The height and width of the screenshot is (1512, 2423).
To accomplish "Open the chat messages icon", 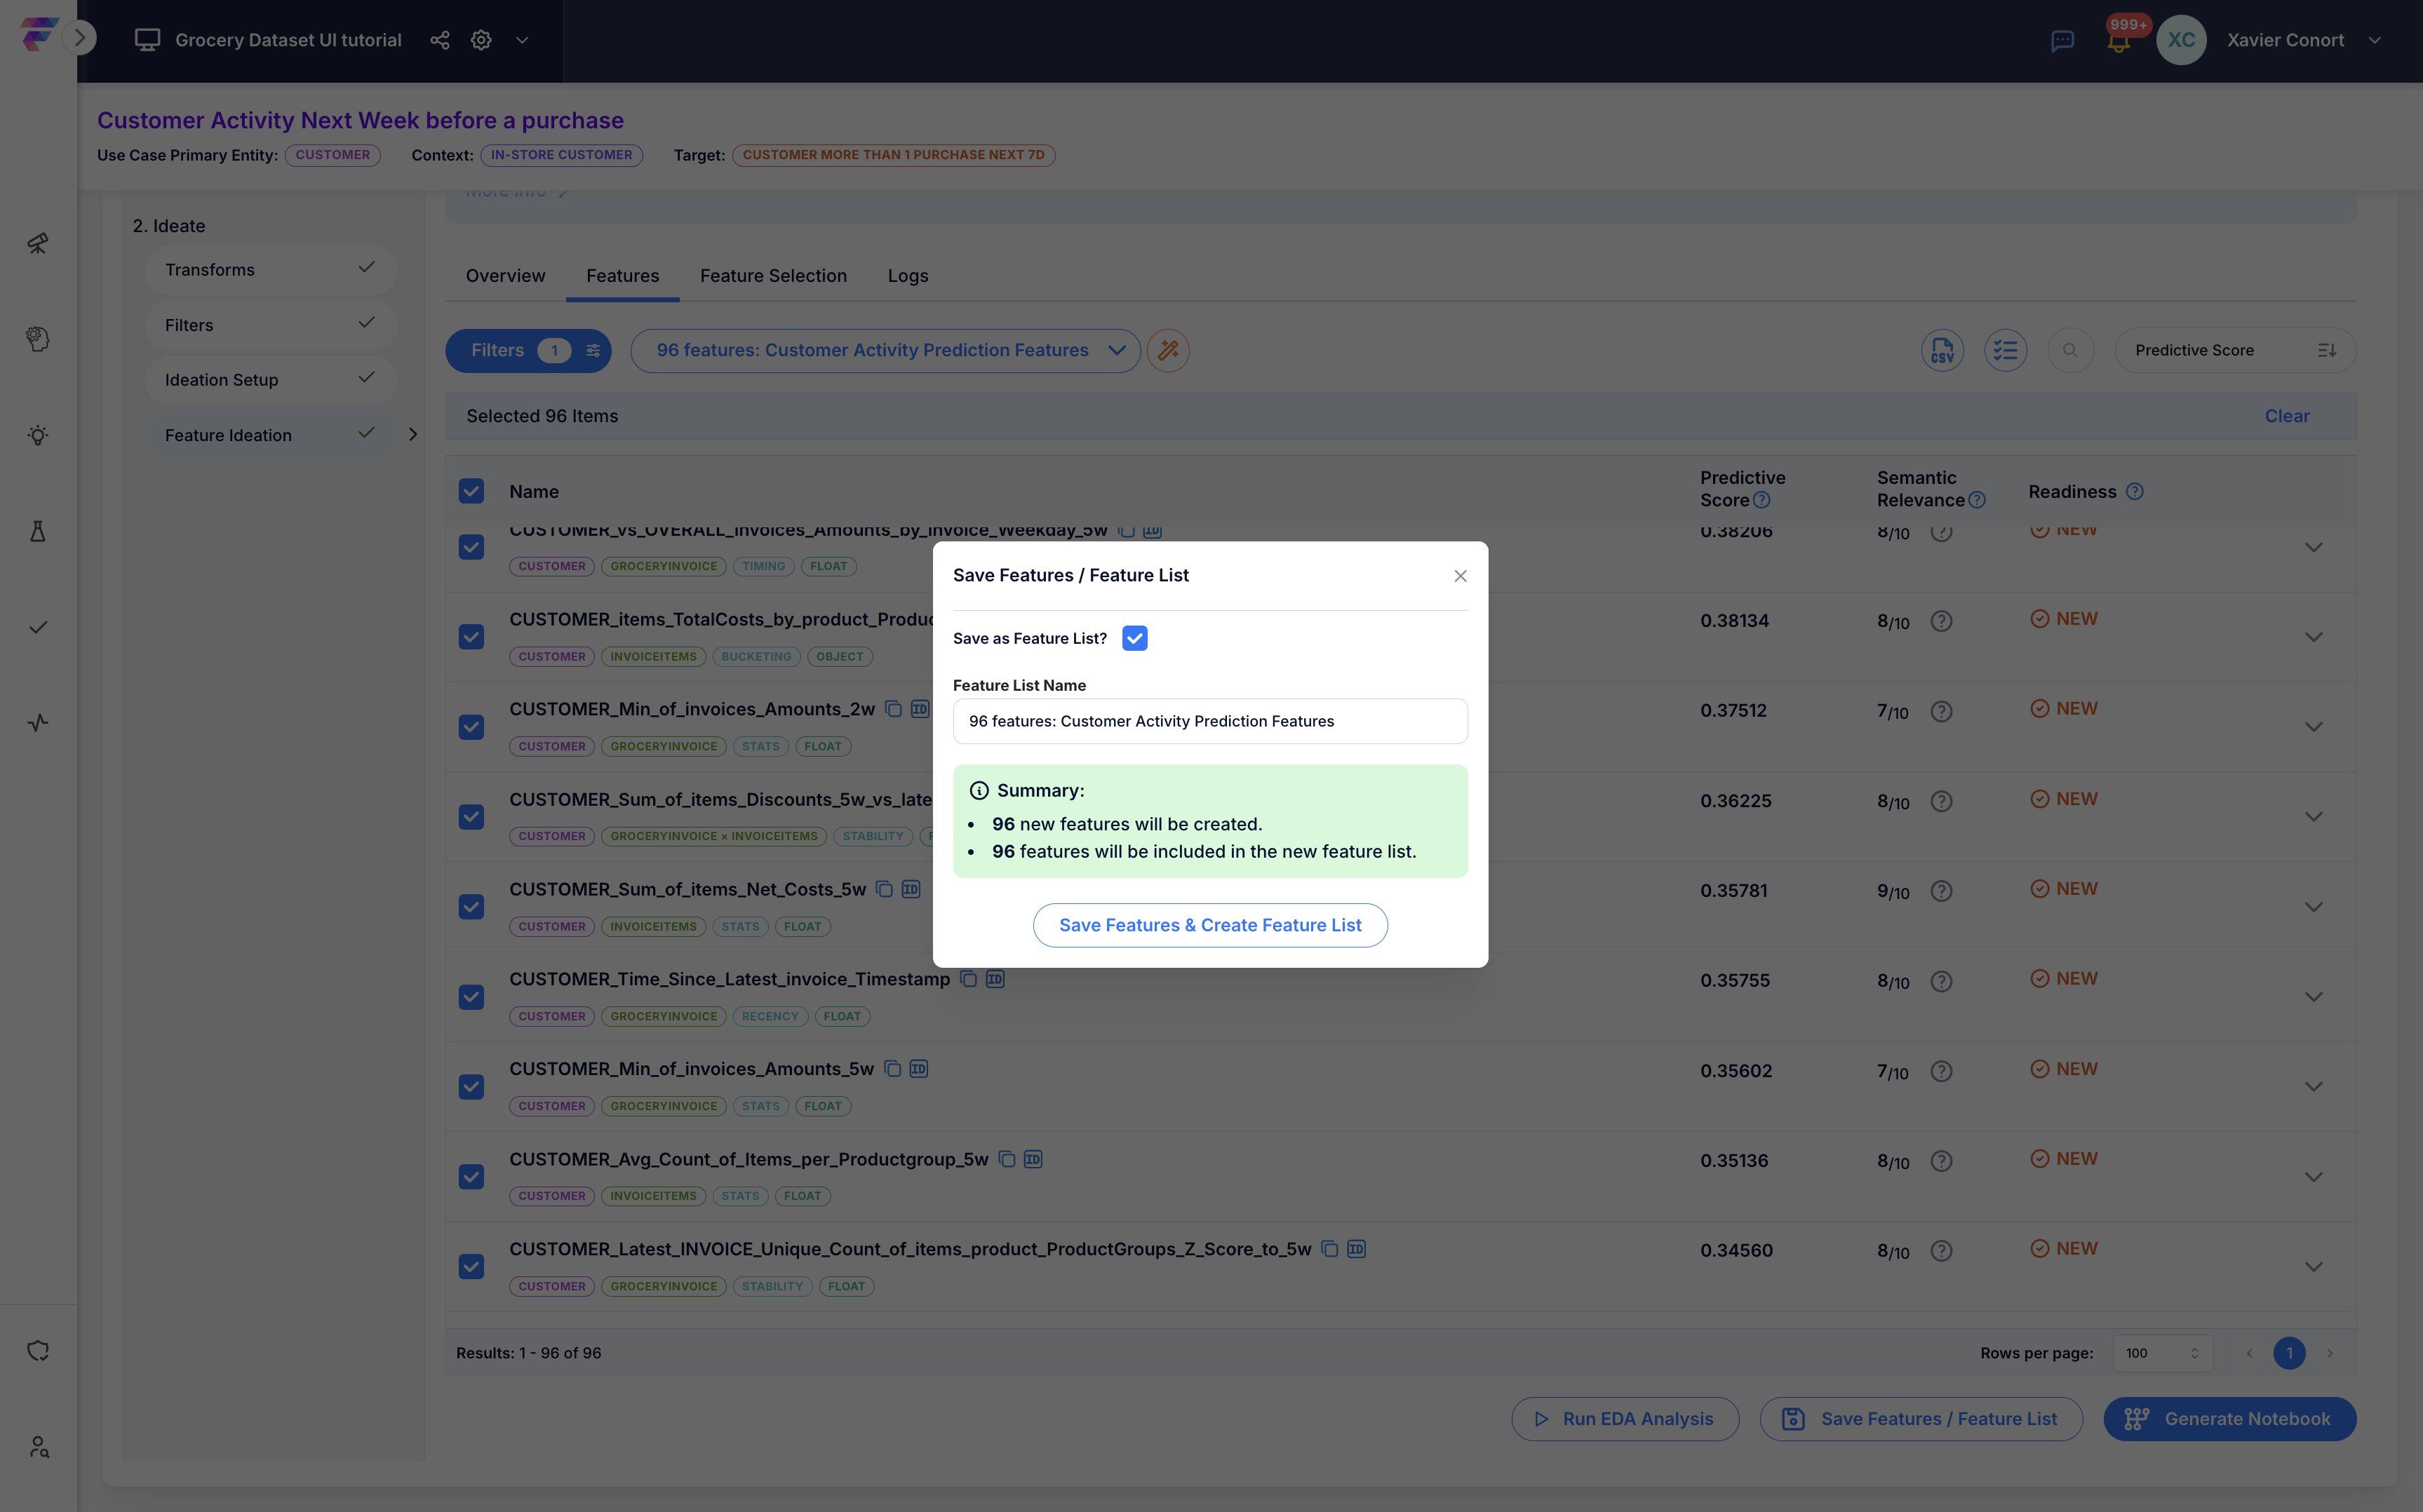I will coord(2062,41).
